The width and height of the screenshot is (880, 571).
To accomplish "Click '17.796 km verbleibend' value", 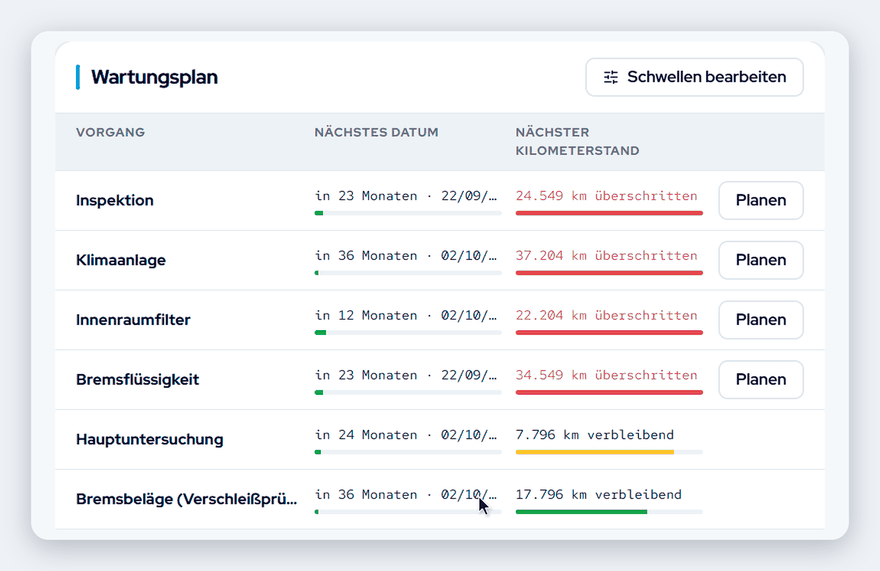I will (599, 495).
